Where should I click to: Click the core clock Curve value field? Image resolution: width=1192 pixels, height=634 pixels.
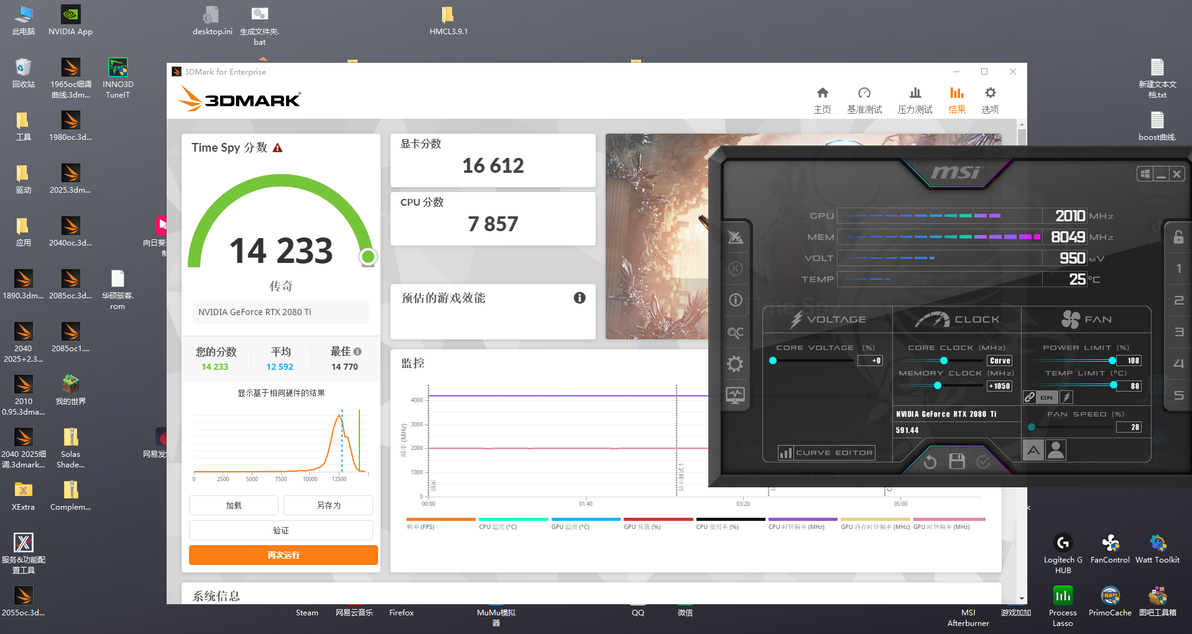point(999,360)
